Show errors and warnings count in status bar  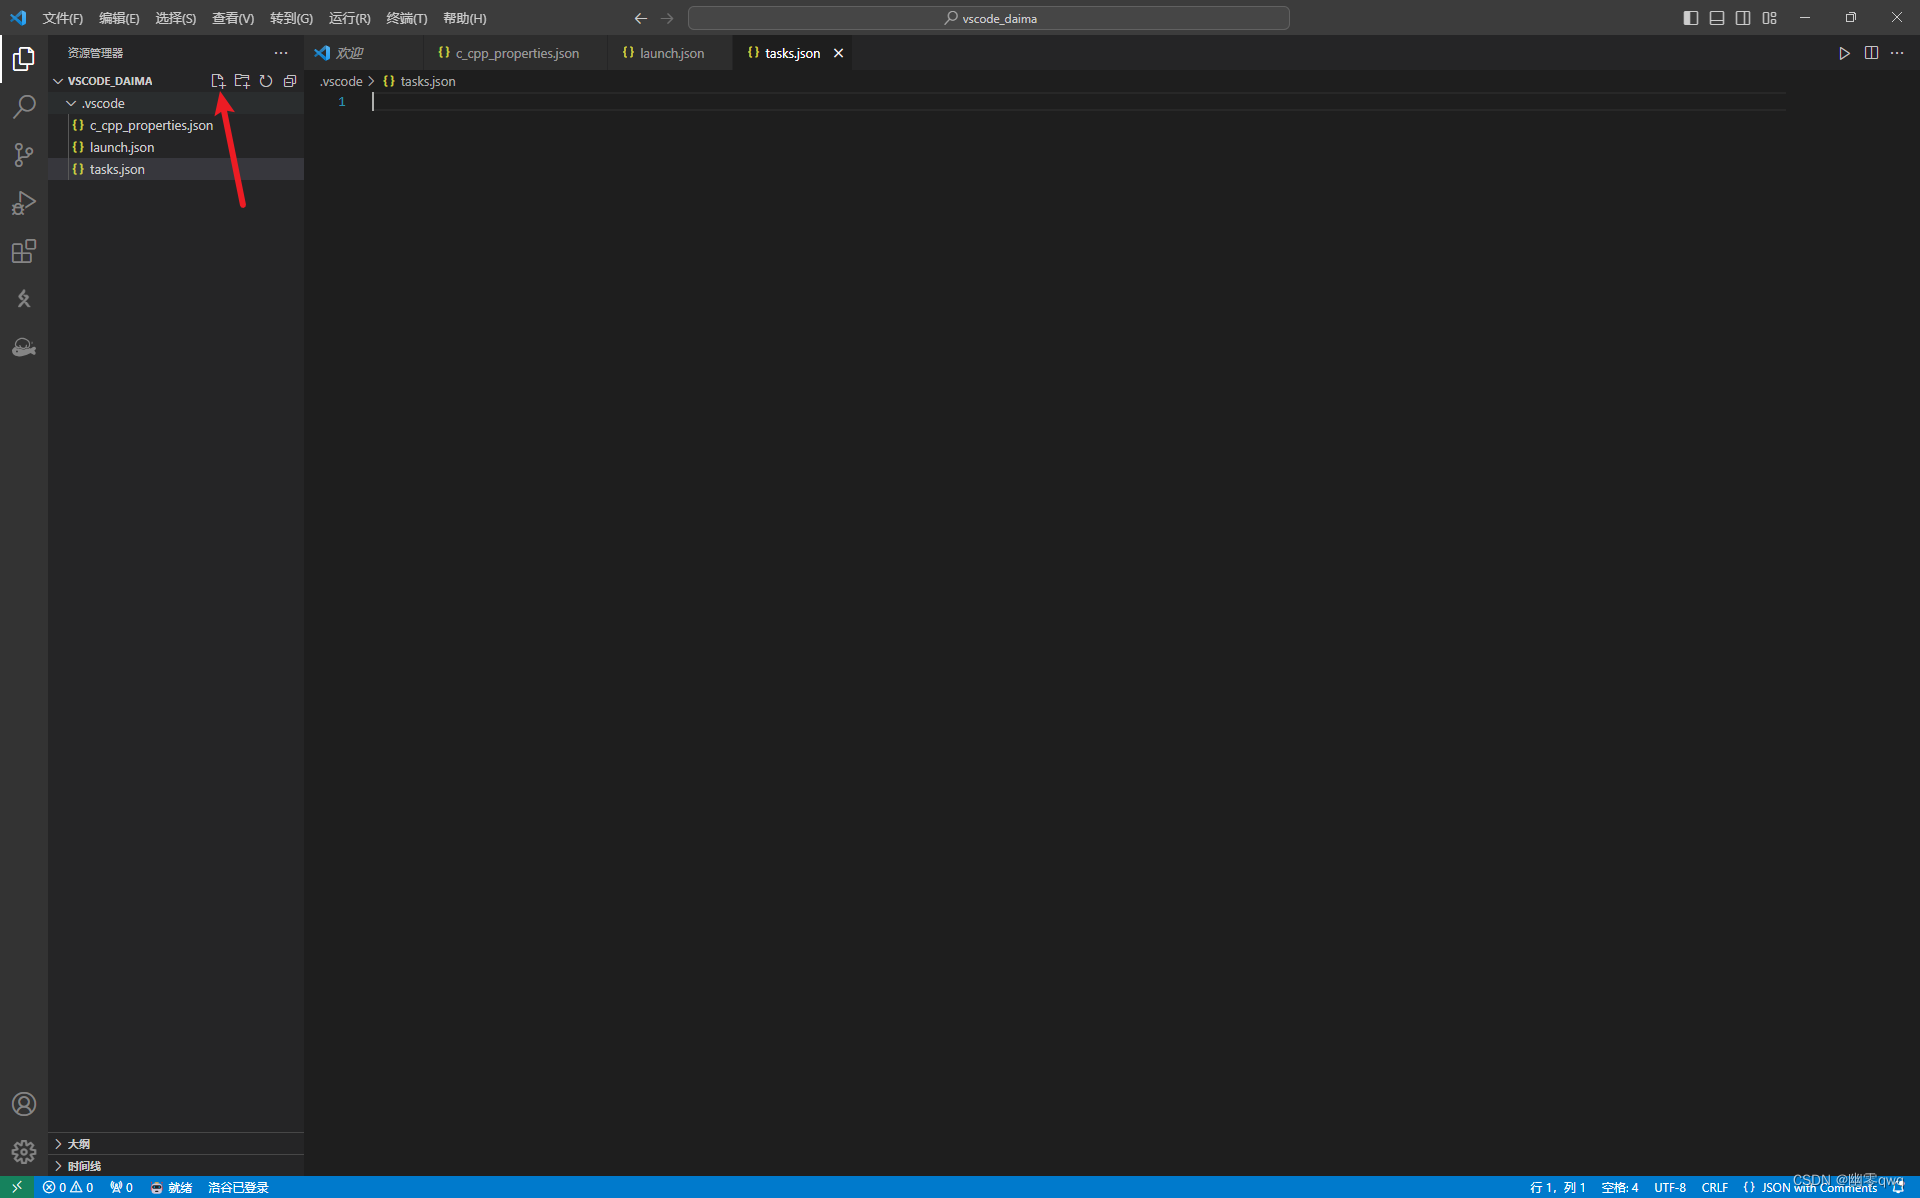(x=68, y=1187)
